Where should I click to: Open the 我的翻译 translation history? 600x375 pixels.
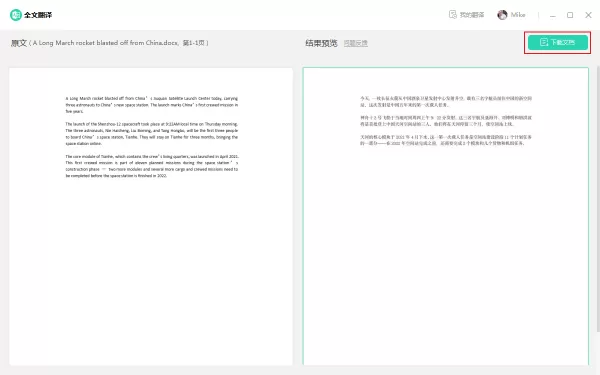tap(471, 15)
